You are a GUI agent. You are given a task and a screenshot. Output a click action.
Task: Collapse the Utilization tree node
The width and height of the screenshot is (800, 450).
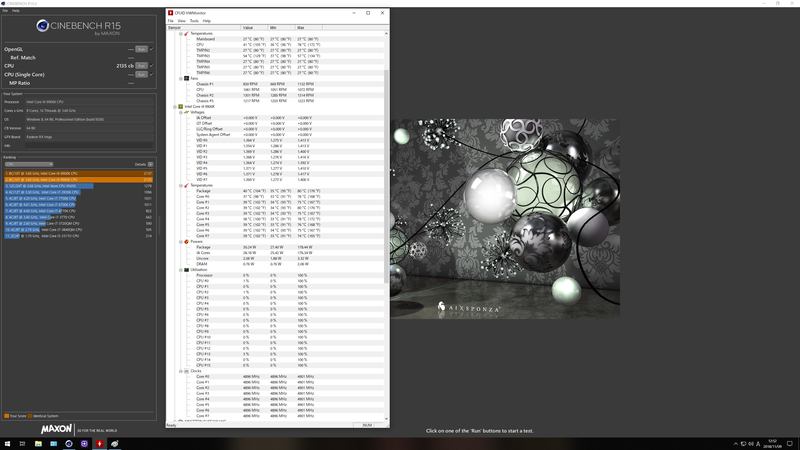coord(181,270)
